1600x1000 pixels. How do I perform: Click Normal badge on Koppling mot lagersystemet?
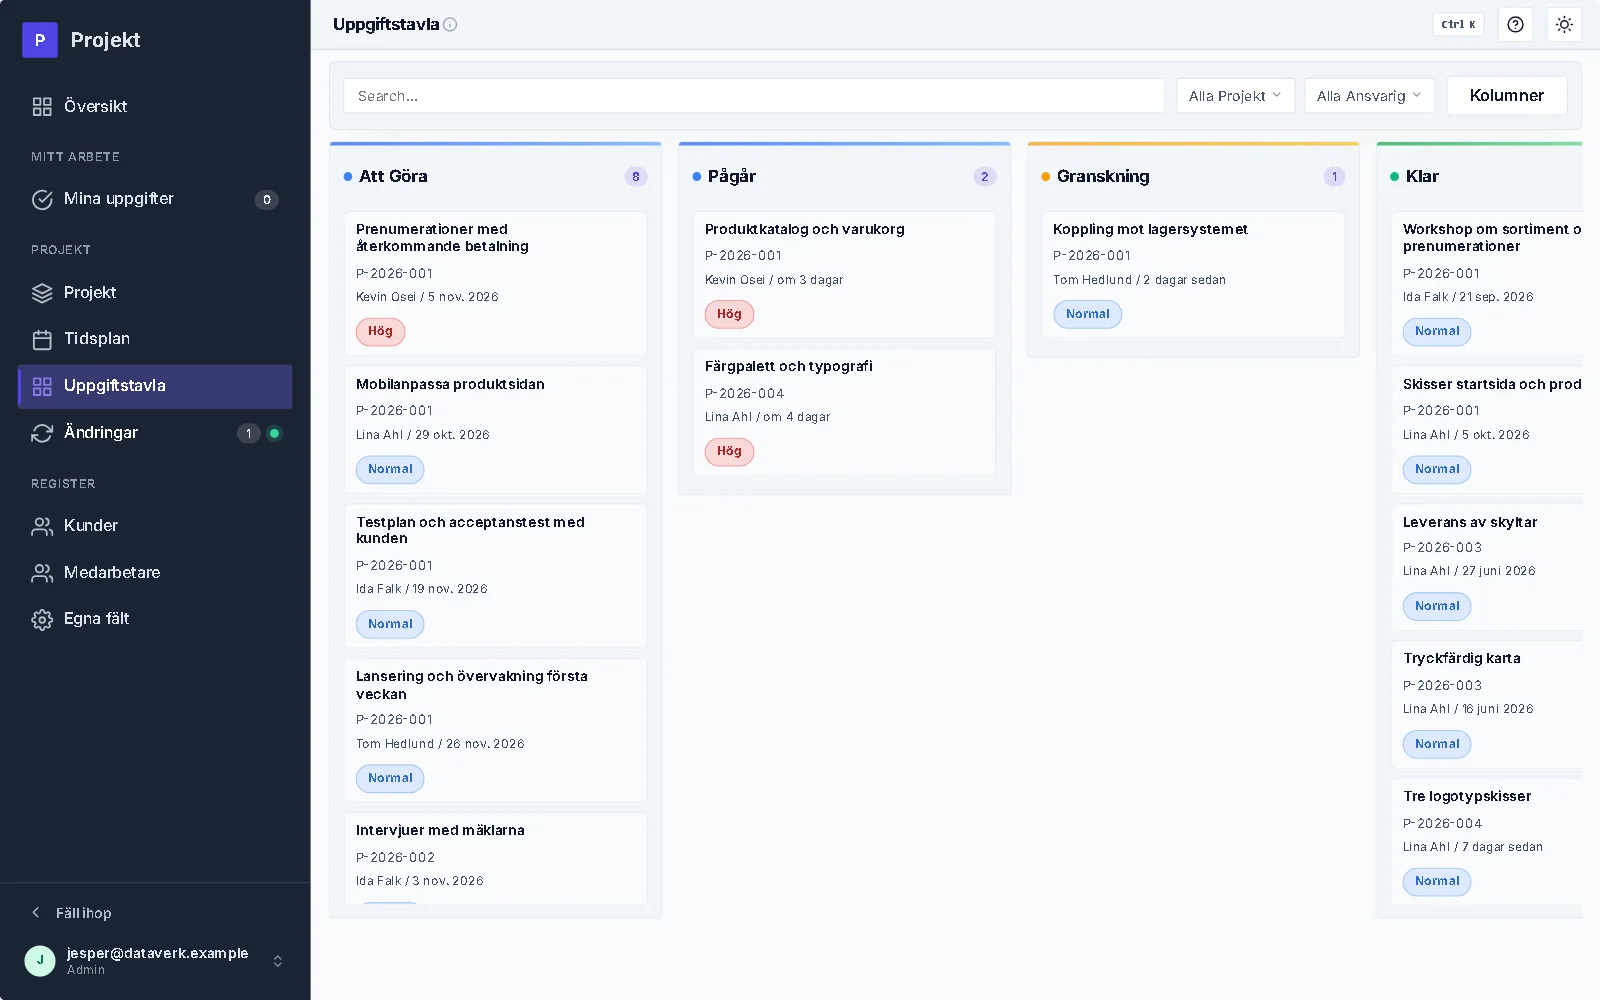point(1088,314)
